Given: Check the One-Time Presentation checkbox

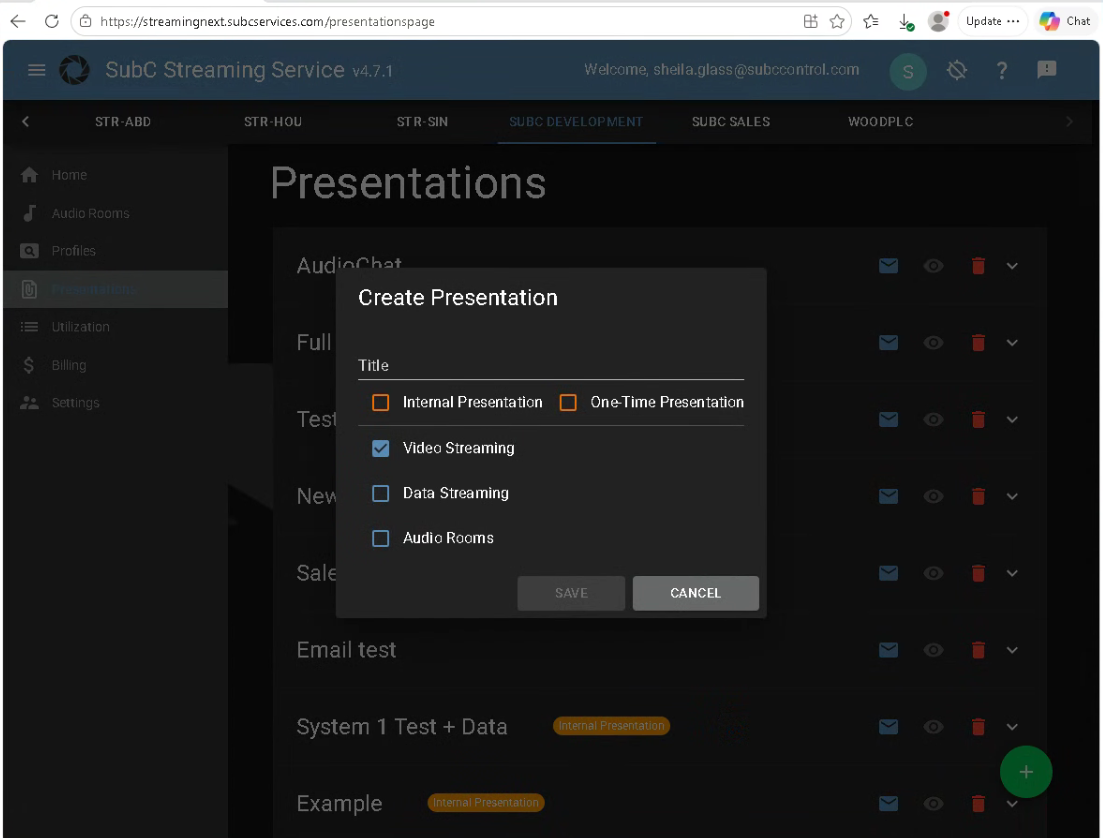Looking at the screenshot, I should click(x=568, y=402).
